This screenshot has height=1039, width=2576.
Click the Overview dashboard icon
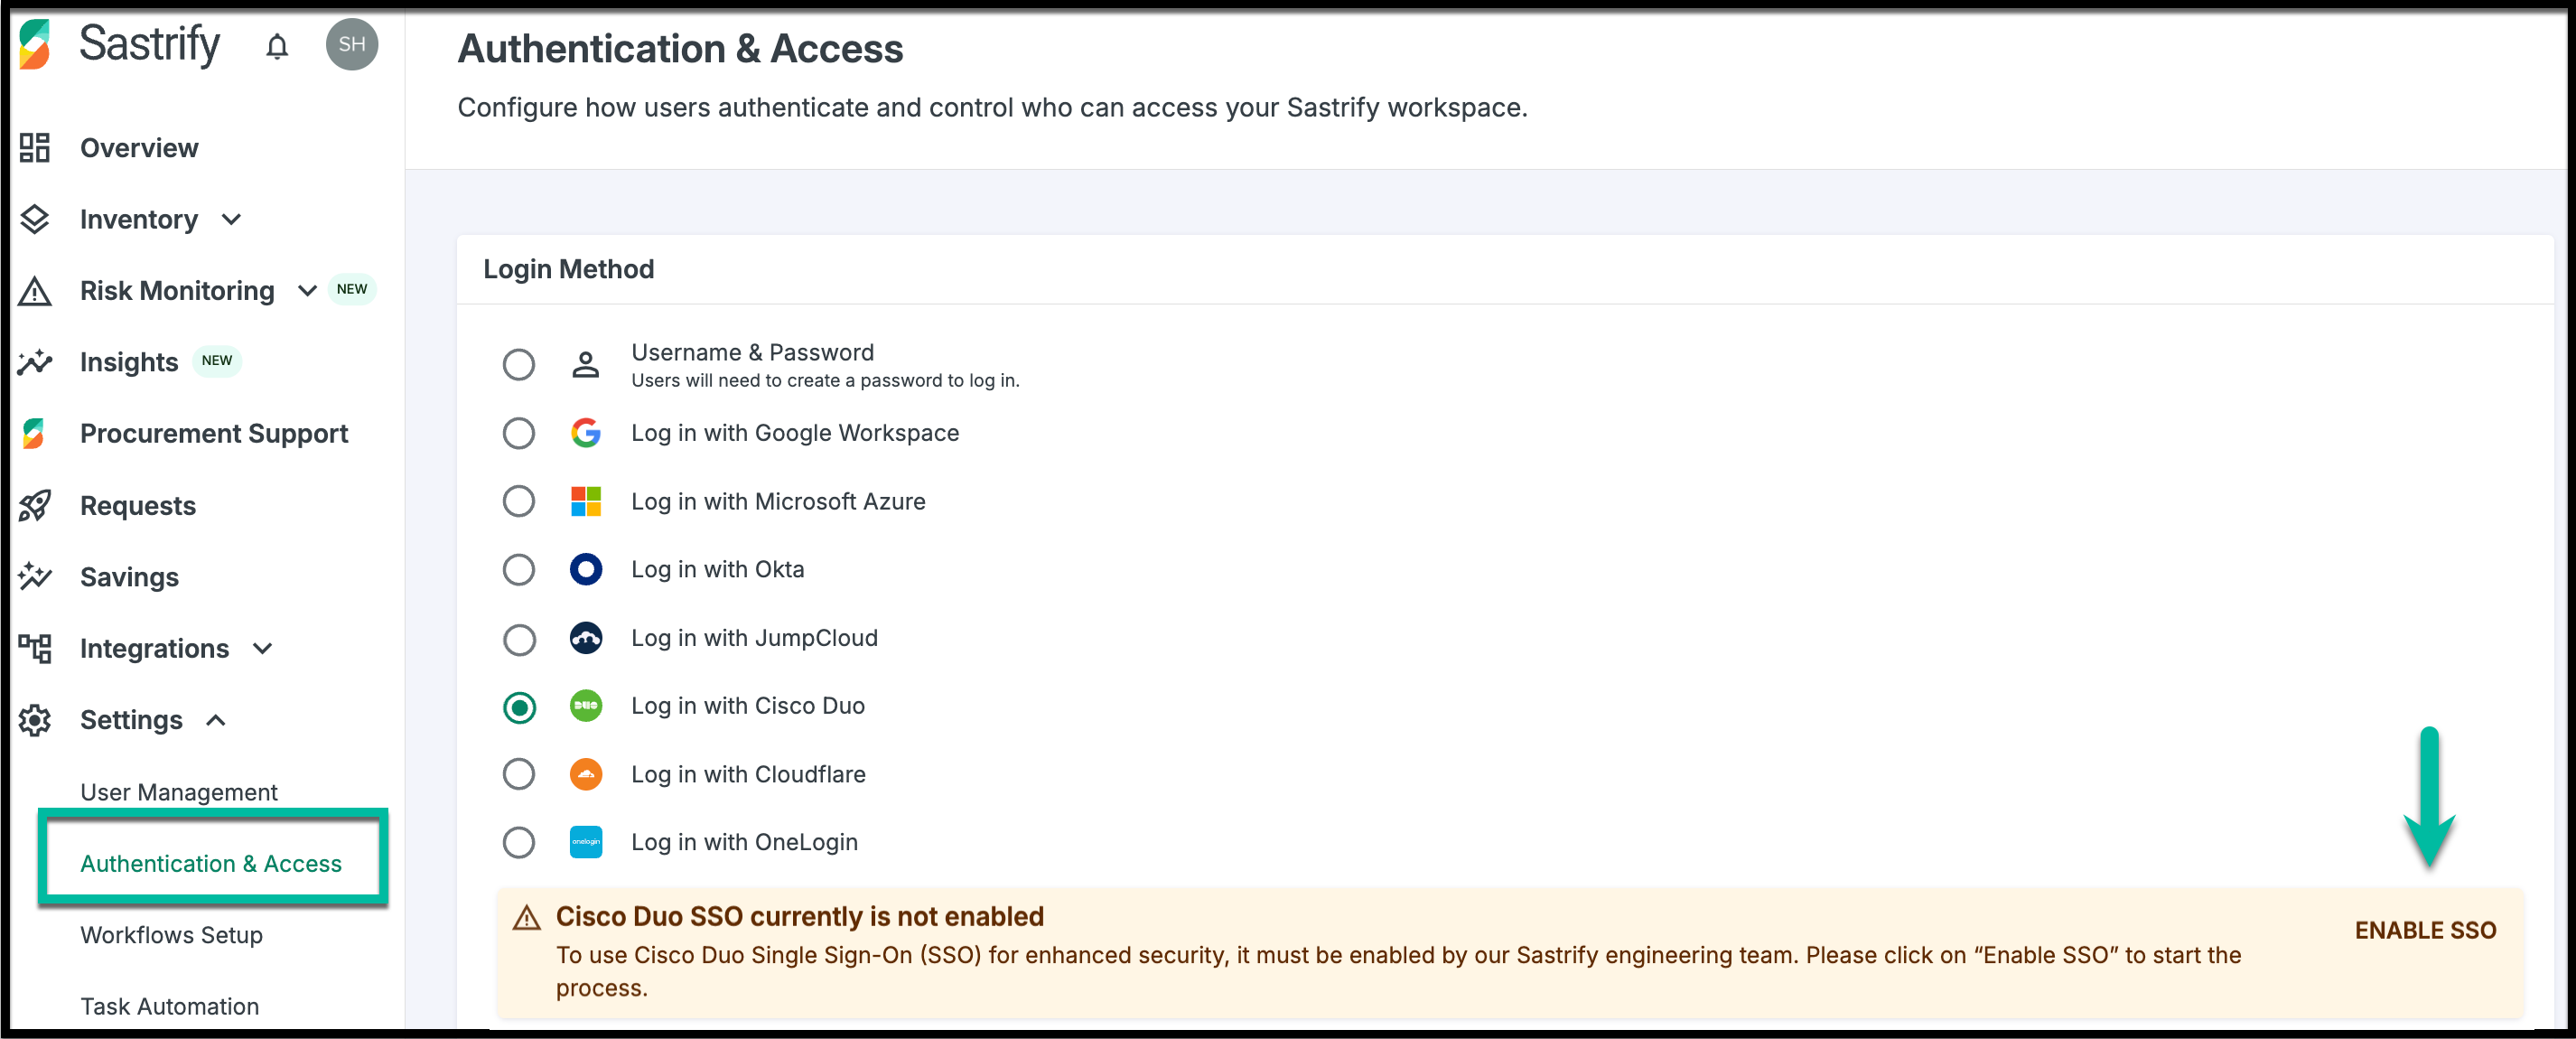pyautogui.click(x=35, y=148)
